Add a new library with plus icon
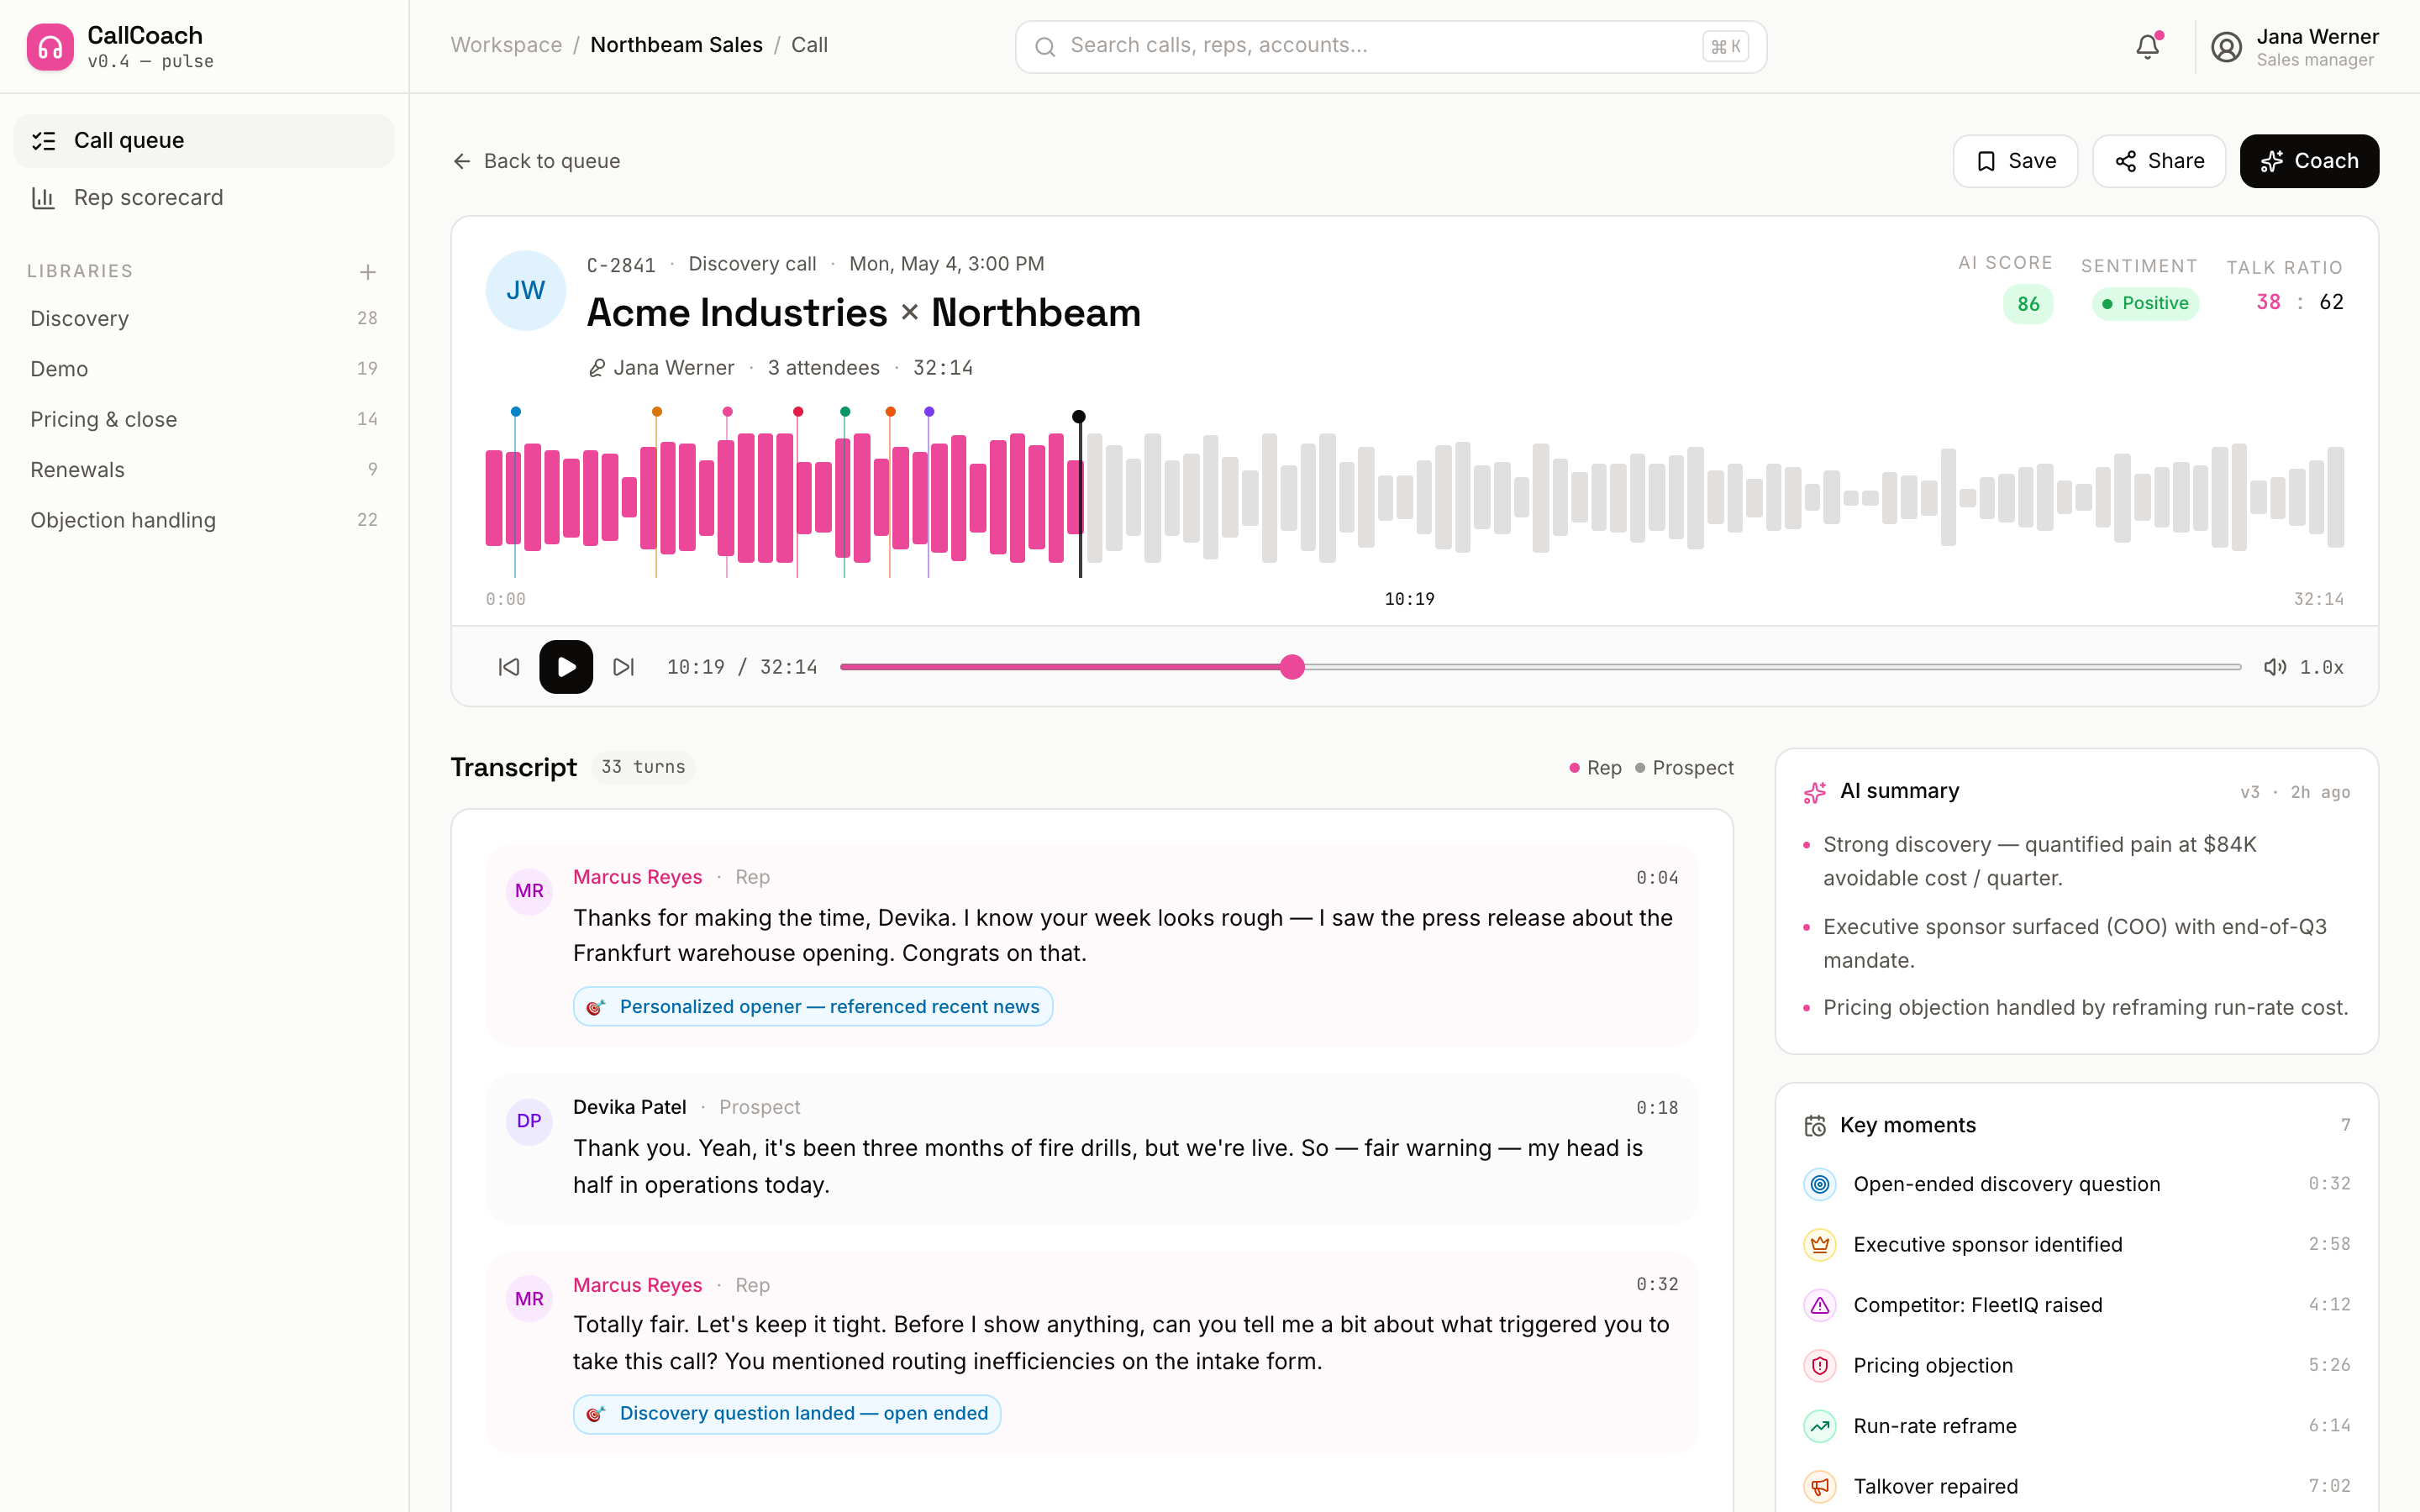This screenshot has height=1512, width=2420. (368, 272)
